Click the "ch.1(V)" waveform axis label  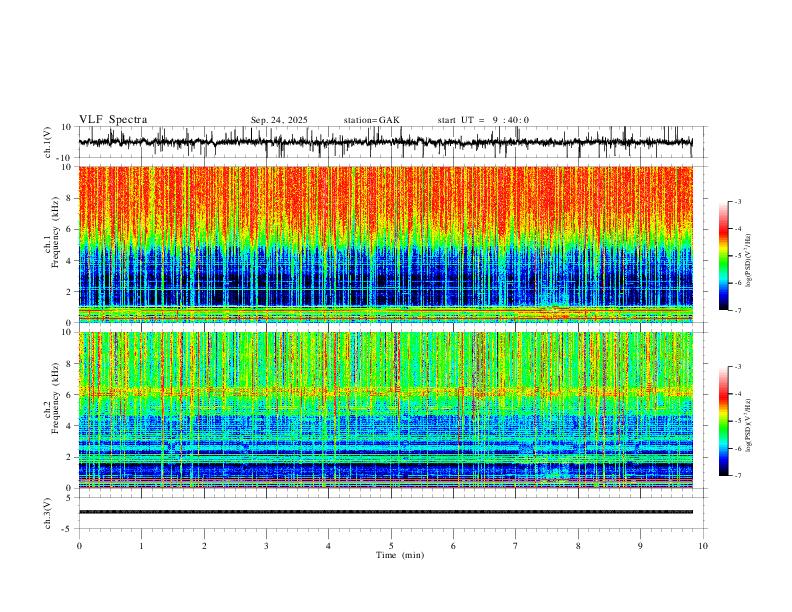(x=48, y=142)
